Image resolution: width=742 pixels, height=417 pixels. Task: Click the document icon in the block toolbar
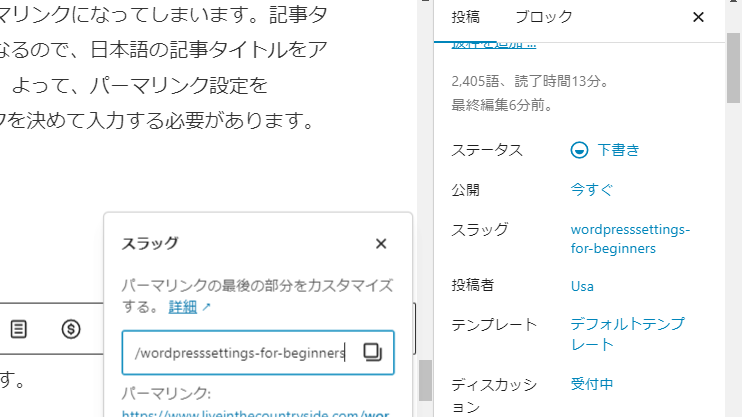[19, 328]
